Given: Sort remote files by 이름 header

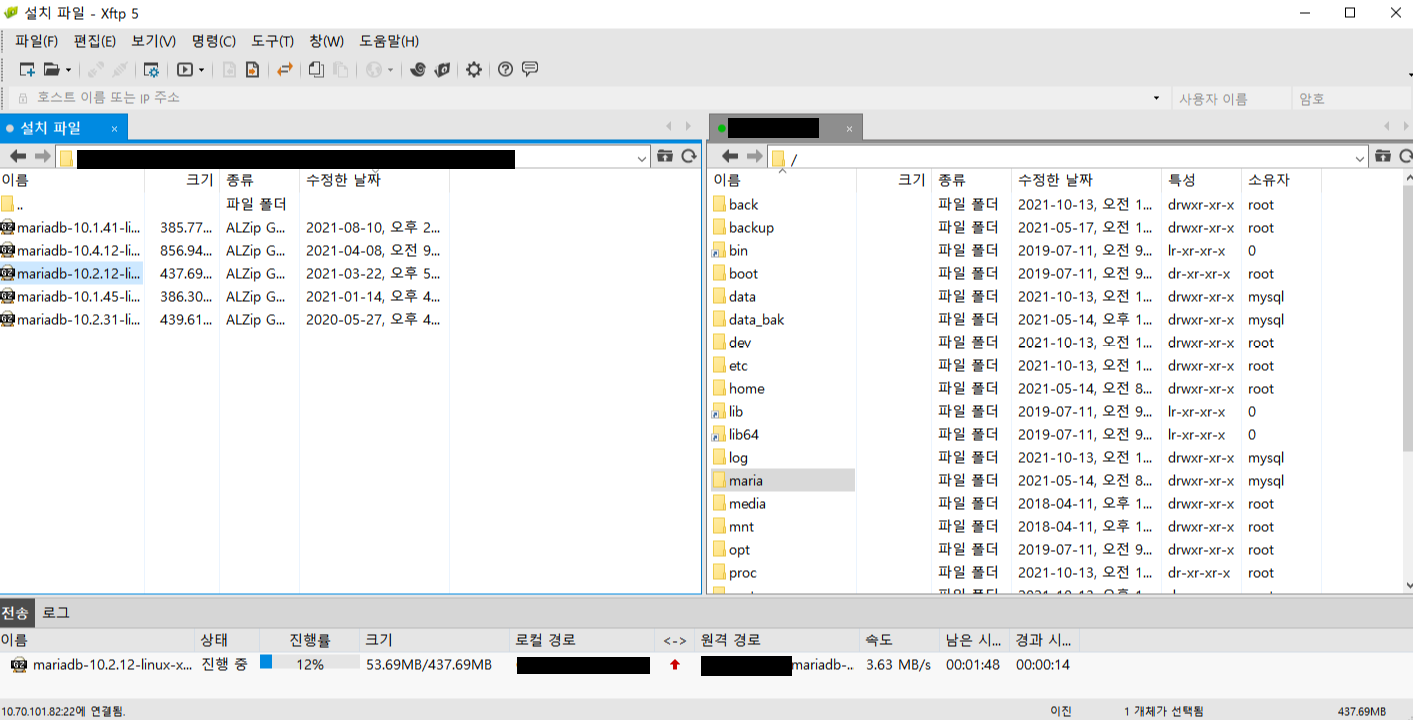Looking at the screenshot, I should (x=784, y=180).
